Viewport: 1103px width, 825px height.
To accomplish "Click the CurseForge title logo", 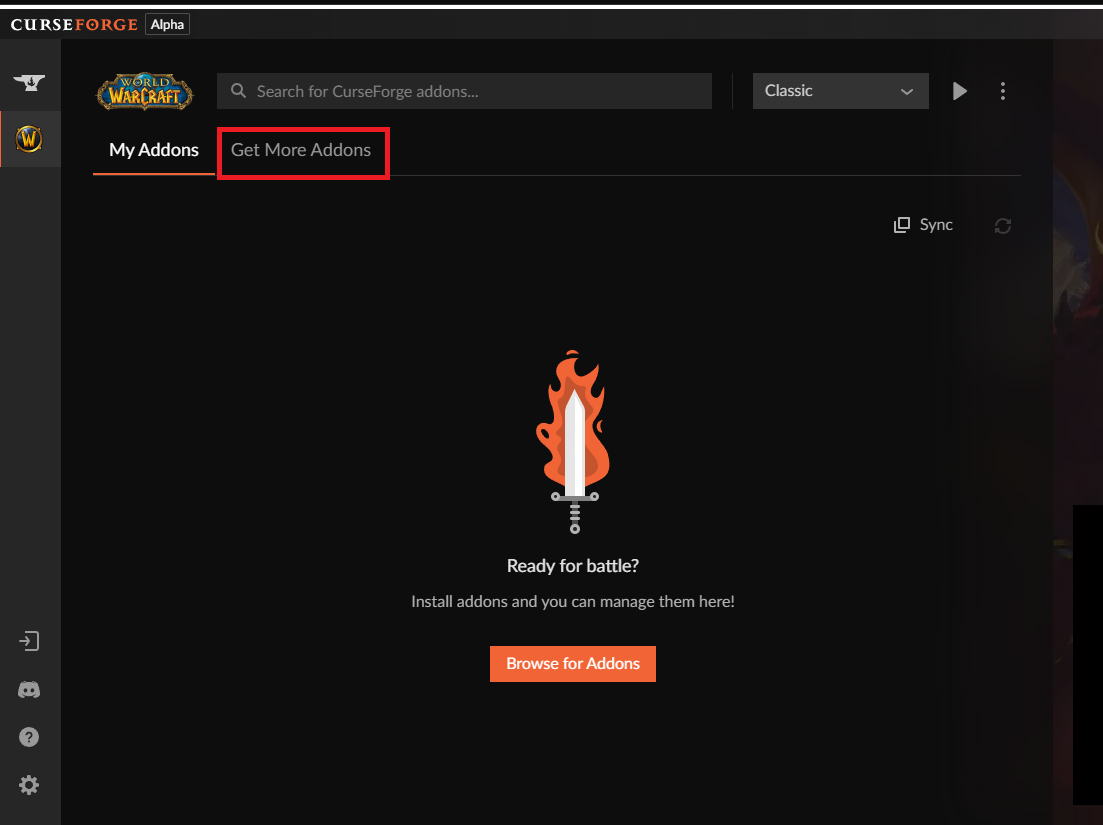I will point(74,25).
